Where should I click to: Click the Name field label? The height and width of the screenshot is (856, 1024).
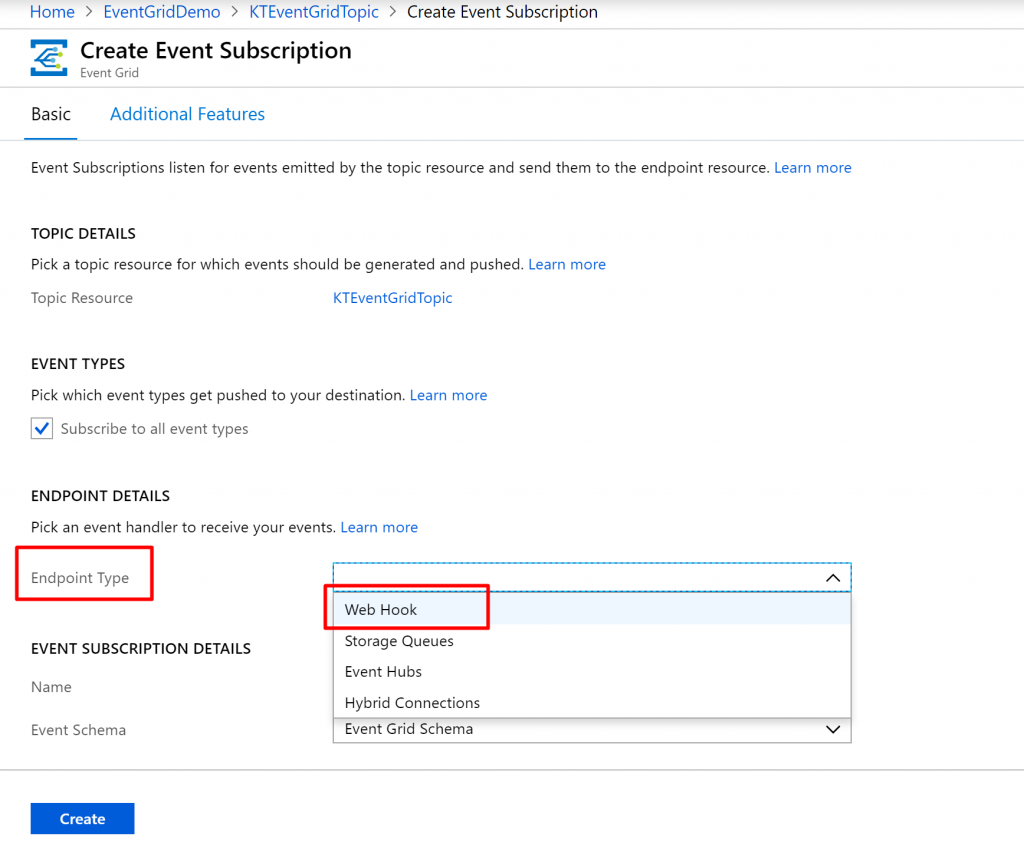(51, 687)
